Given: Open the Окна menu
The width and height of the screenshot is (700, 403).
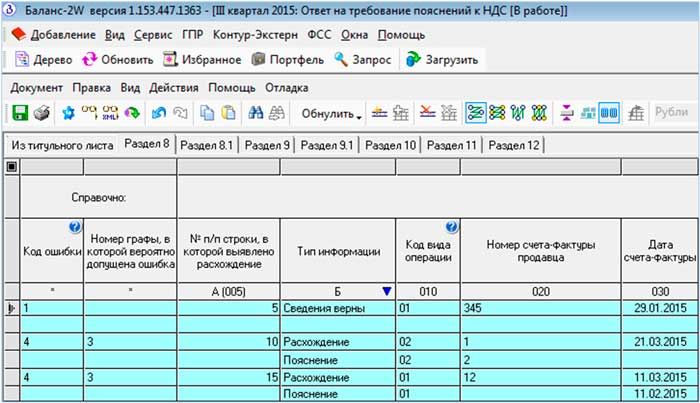Looking at the screenshot, I should pos(354,35).
